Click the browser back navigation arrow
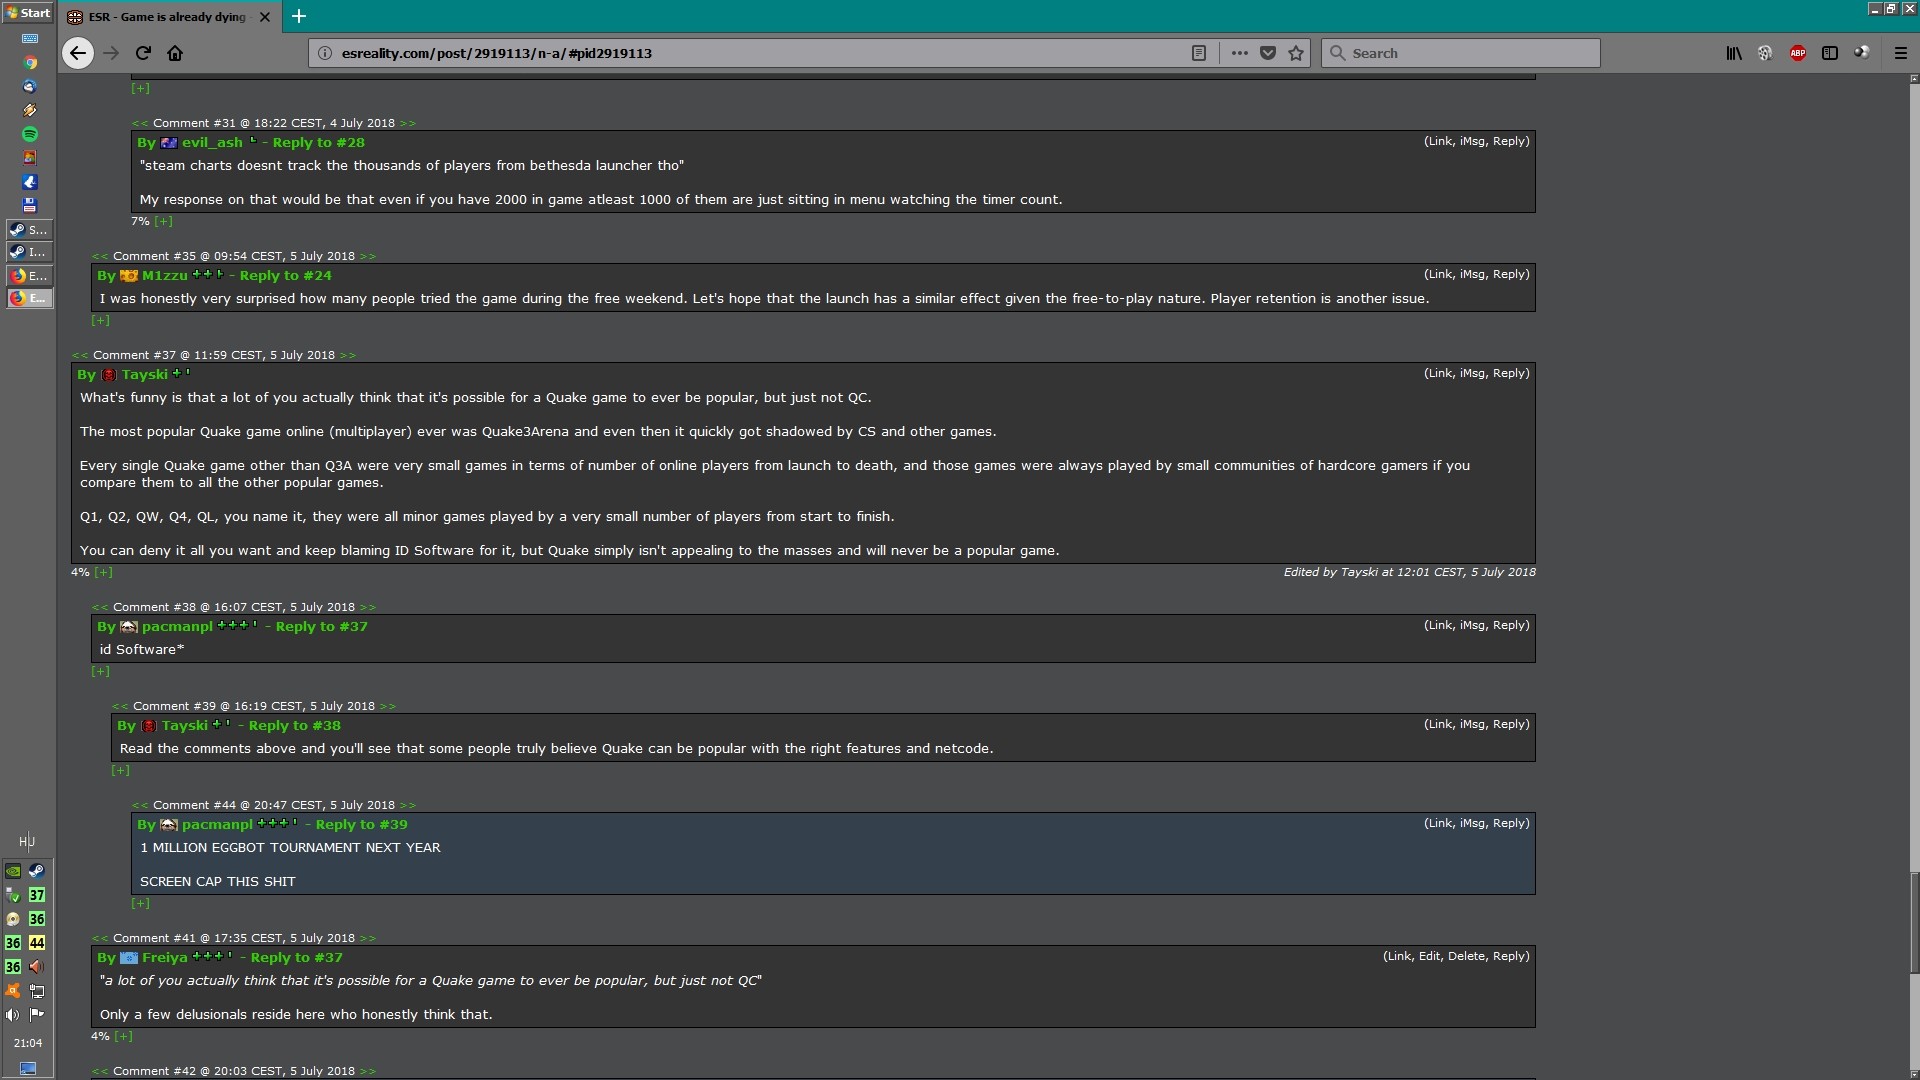The width and height of the screenshot is (1920, 1080). (78, 53)
